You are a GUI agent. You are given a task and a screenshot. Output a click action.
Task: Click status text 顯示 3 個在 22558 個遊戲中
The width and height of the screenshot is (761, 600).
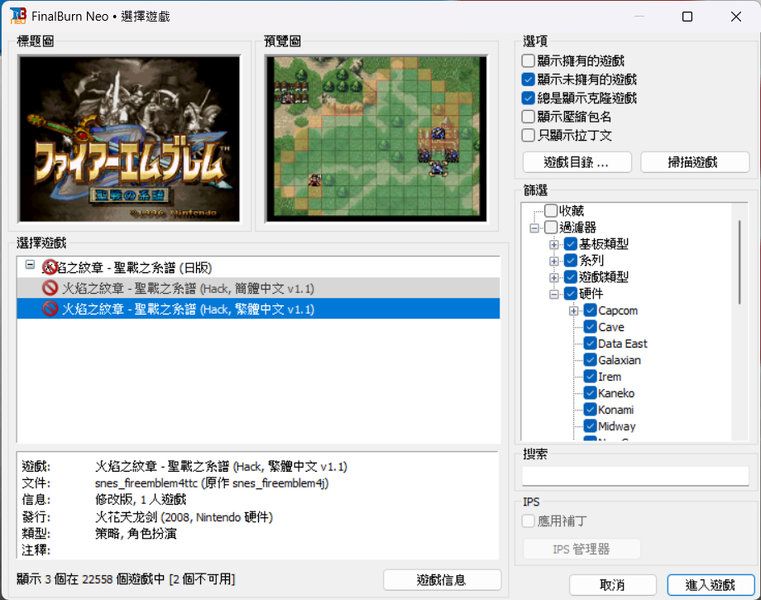(x=91, y=579)
